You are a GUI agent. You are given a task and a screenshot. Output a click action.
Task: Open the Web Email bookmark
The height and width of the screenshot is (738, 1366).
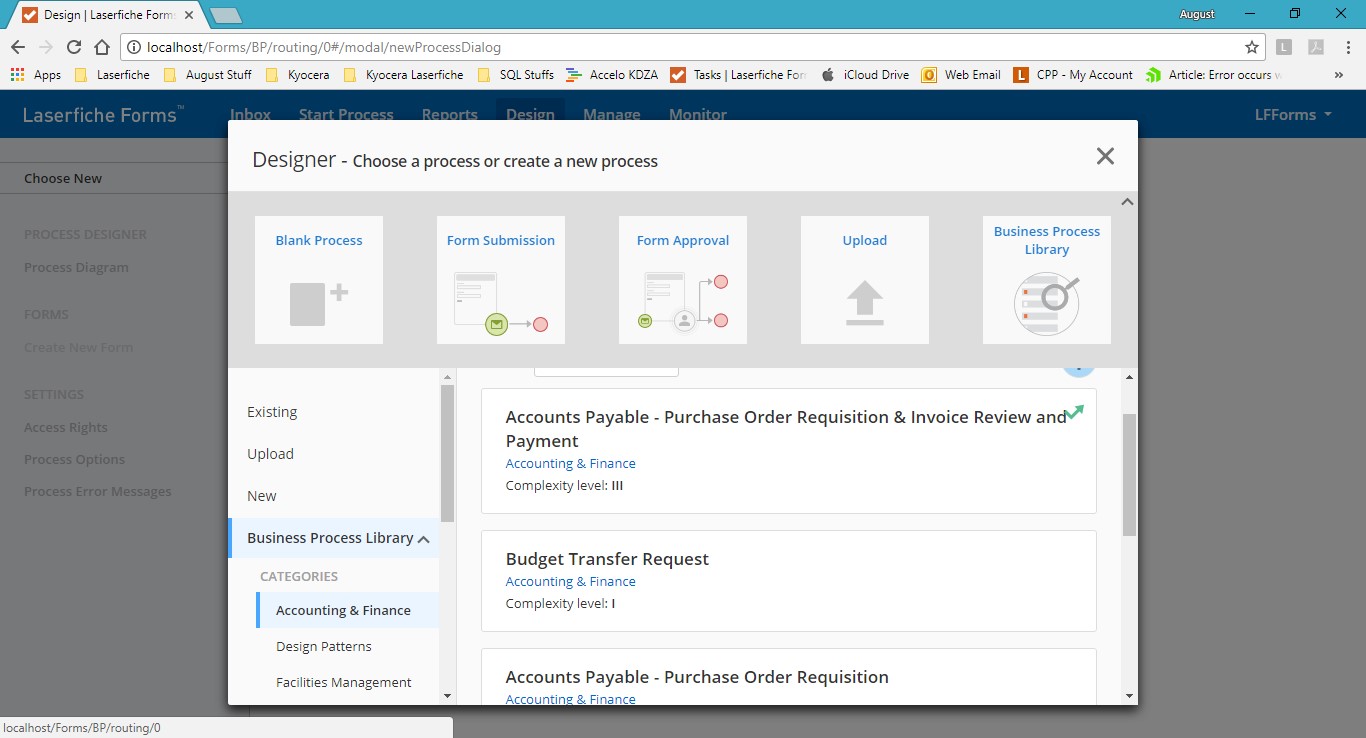[x=961, y=75]
